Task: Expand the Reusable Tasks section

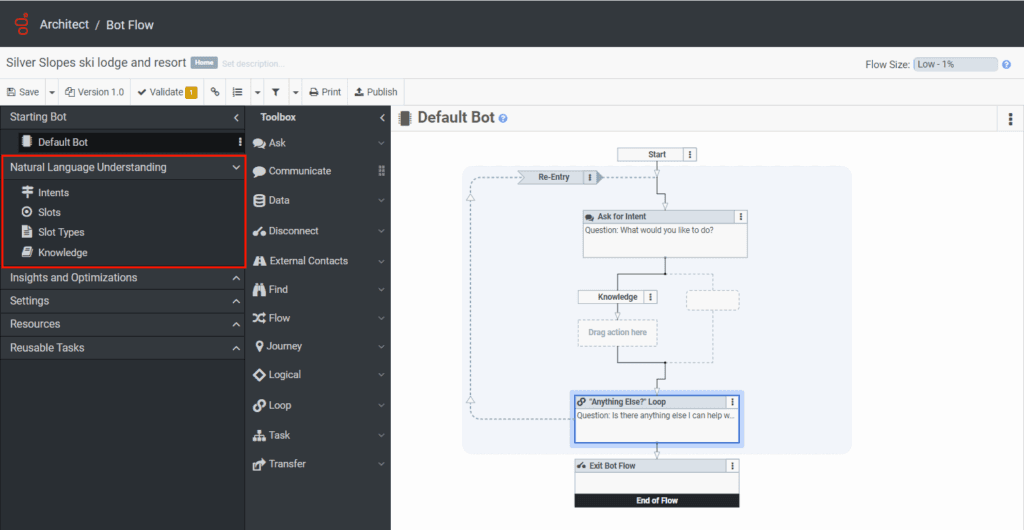Action: point(236,348)
